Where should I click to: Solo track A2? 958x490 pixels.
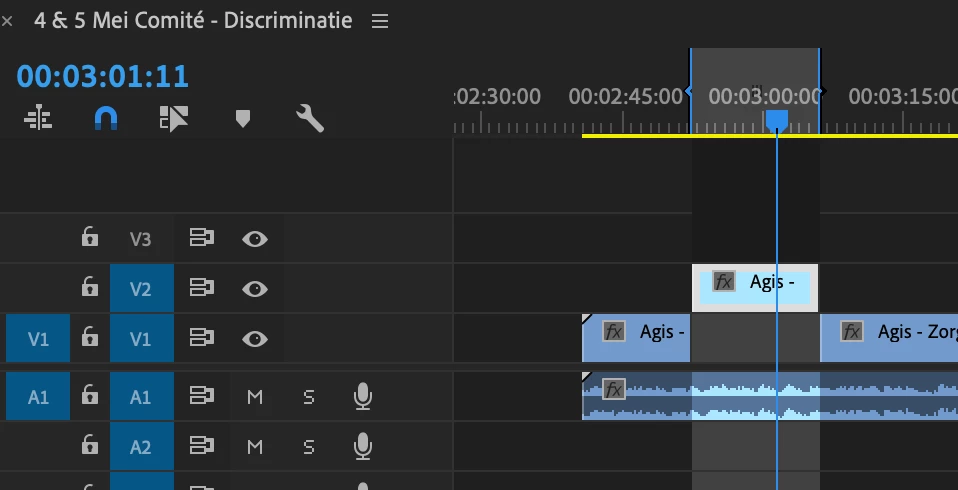point(309,447)
